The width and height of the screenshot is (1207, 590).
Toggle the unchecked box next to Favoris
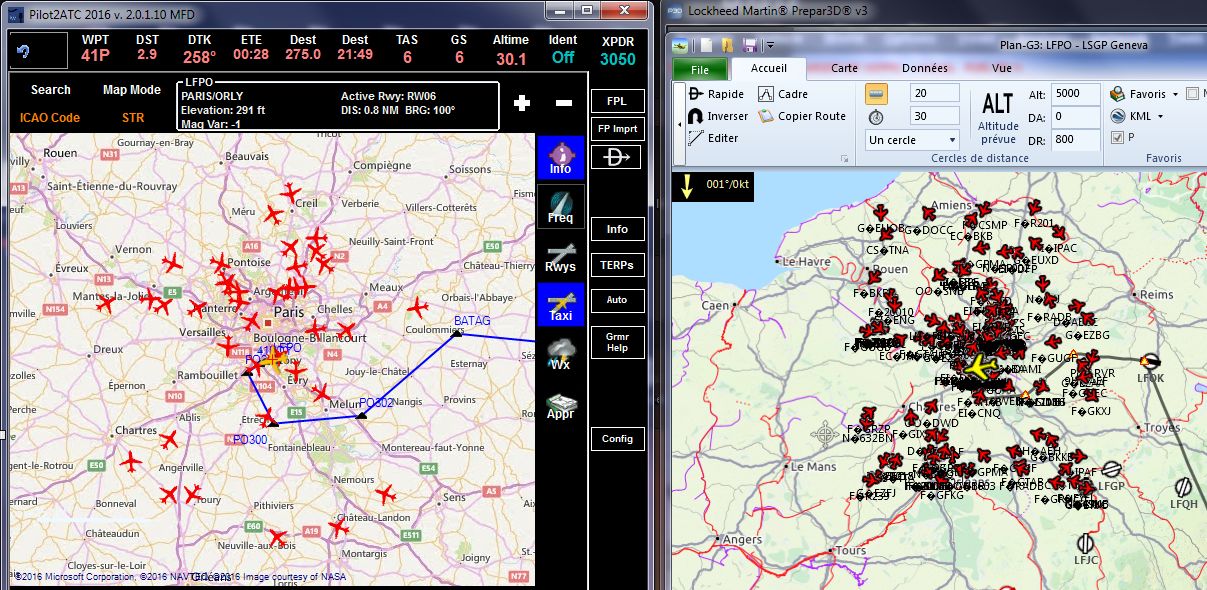[1192, 94]
